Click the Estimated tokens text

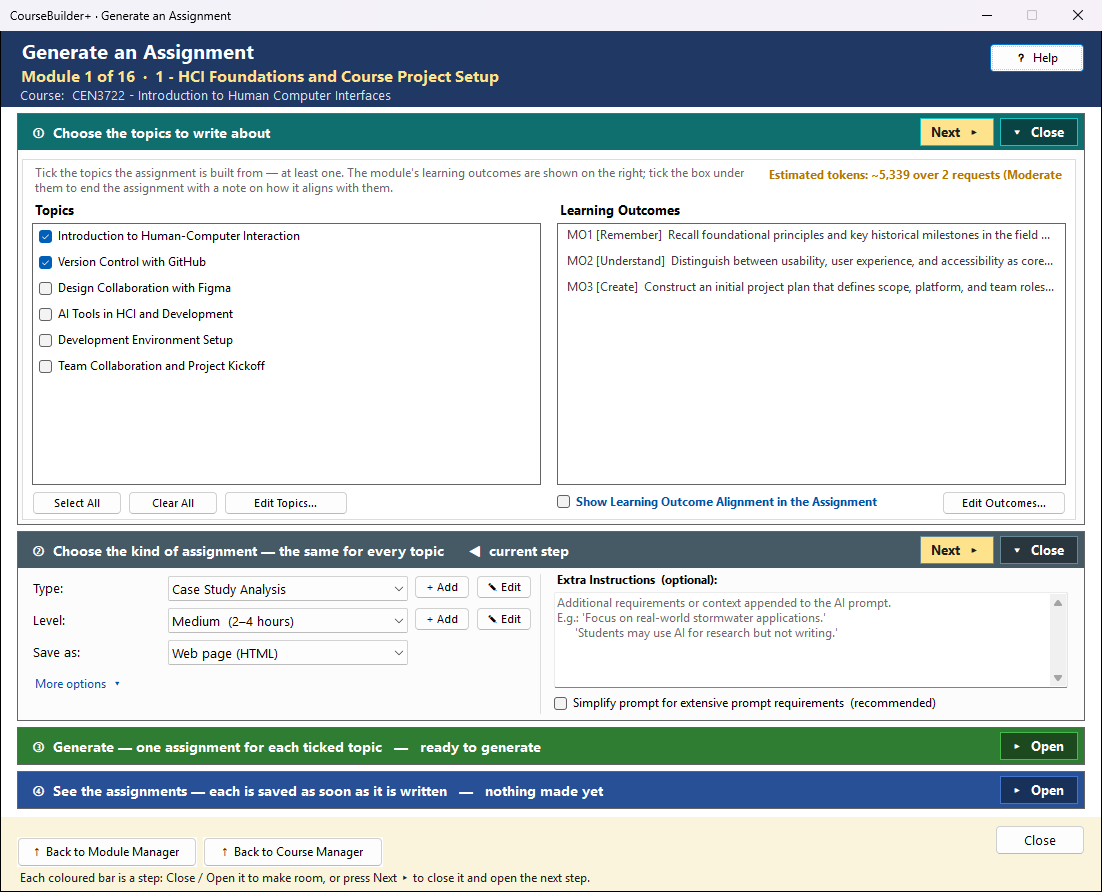(x=915, y=175)
